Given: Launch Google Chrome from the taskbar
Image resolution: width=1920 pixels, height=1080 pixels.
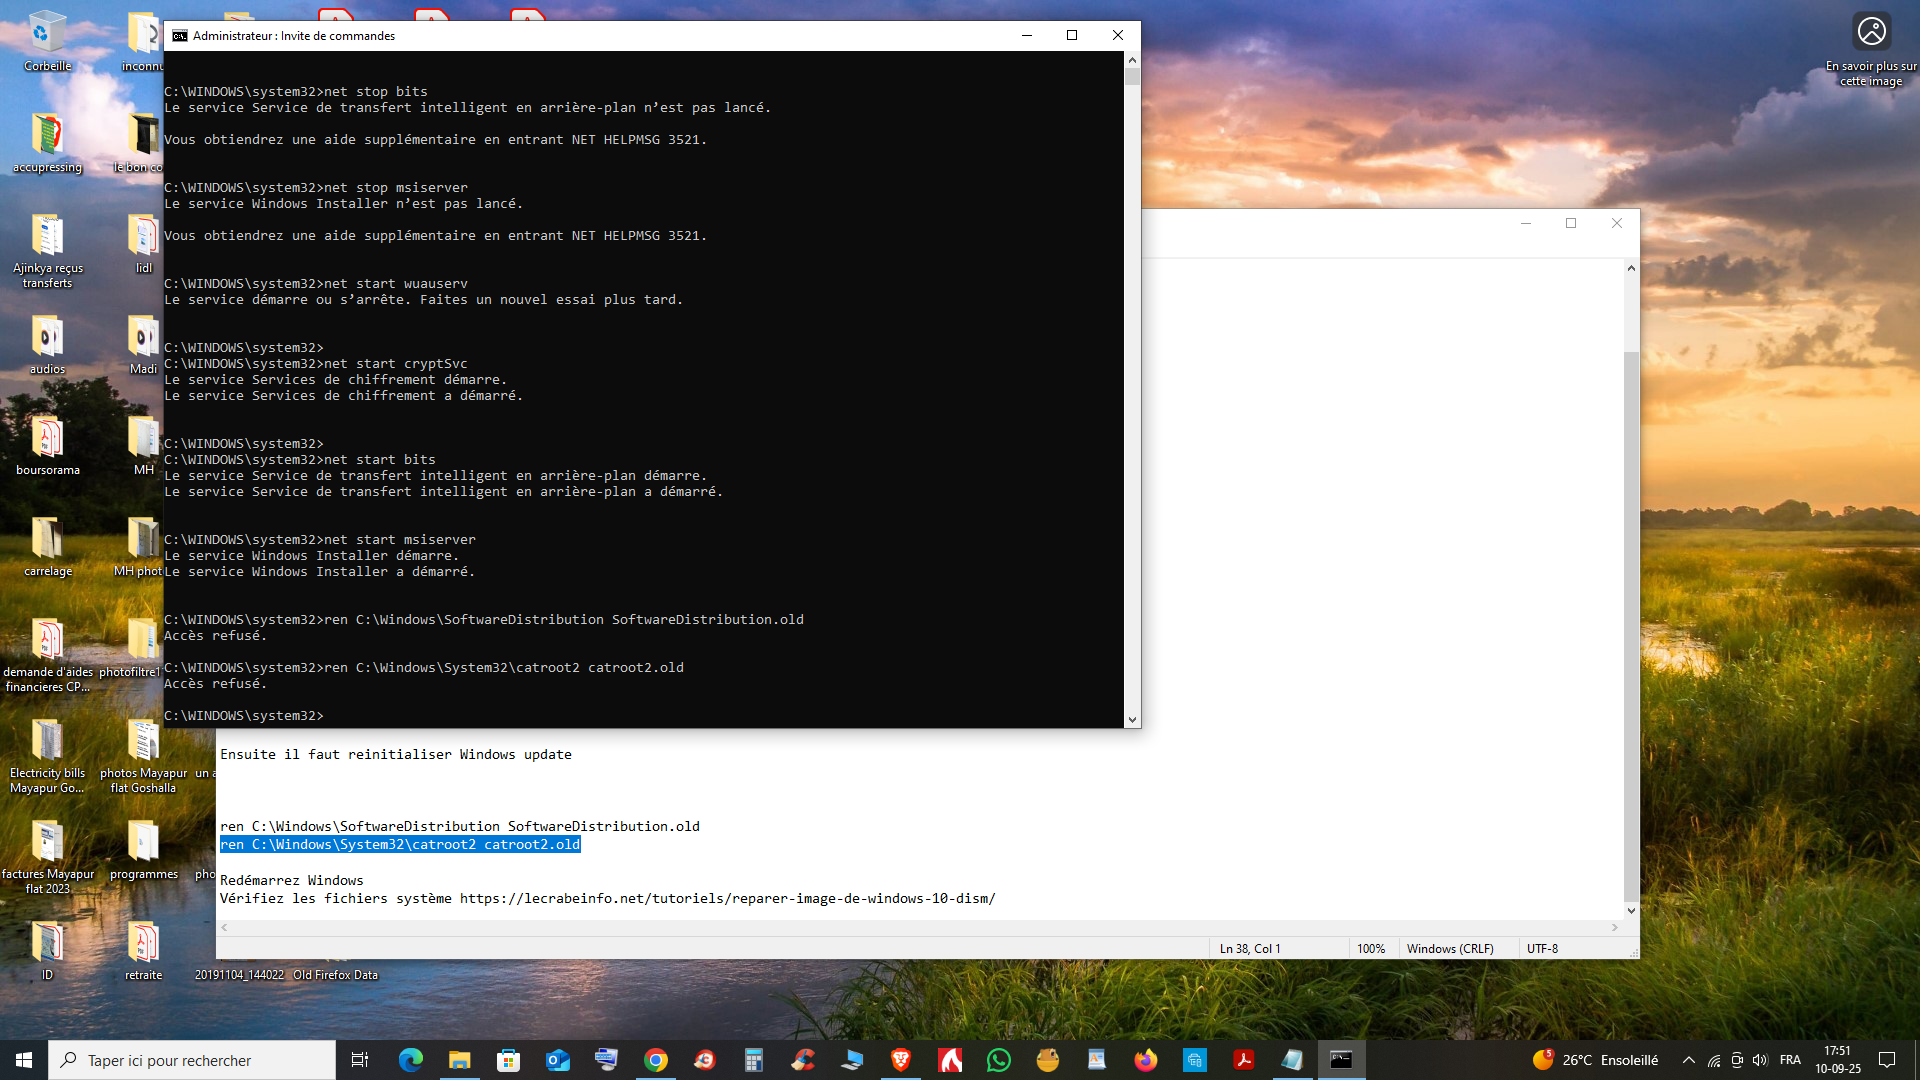Looking at the screenshot, I should pyautogui.click(x=656, y=1060).
